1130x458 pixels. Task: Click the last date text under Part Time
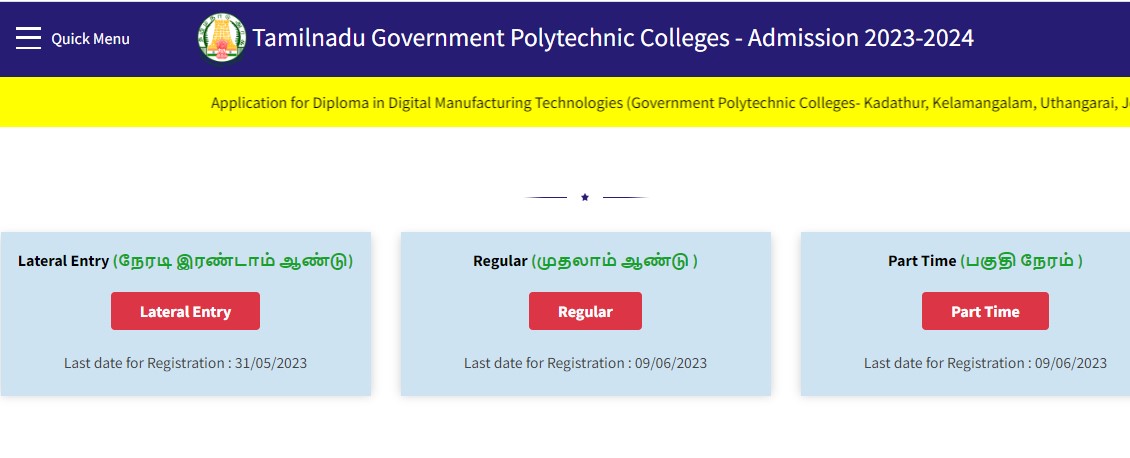click(x=985, y=363)
